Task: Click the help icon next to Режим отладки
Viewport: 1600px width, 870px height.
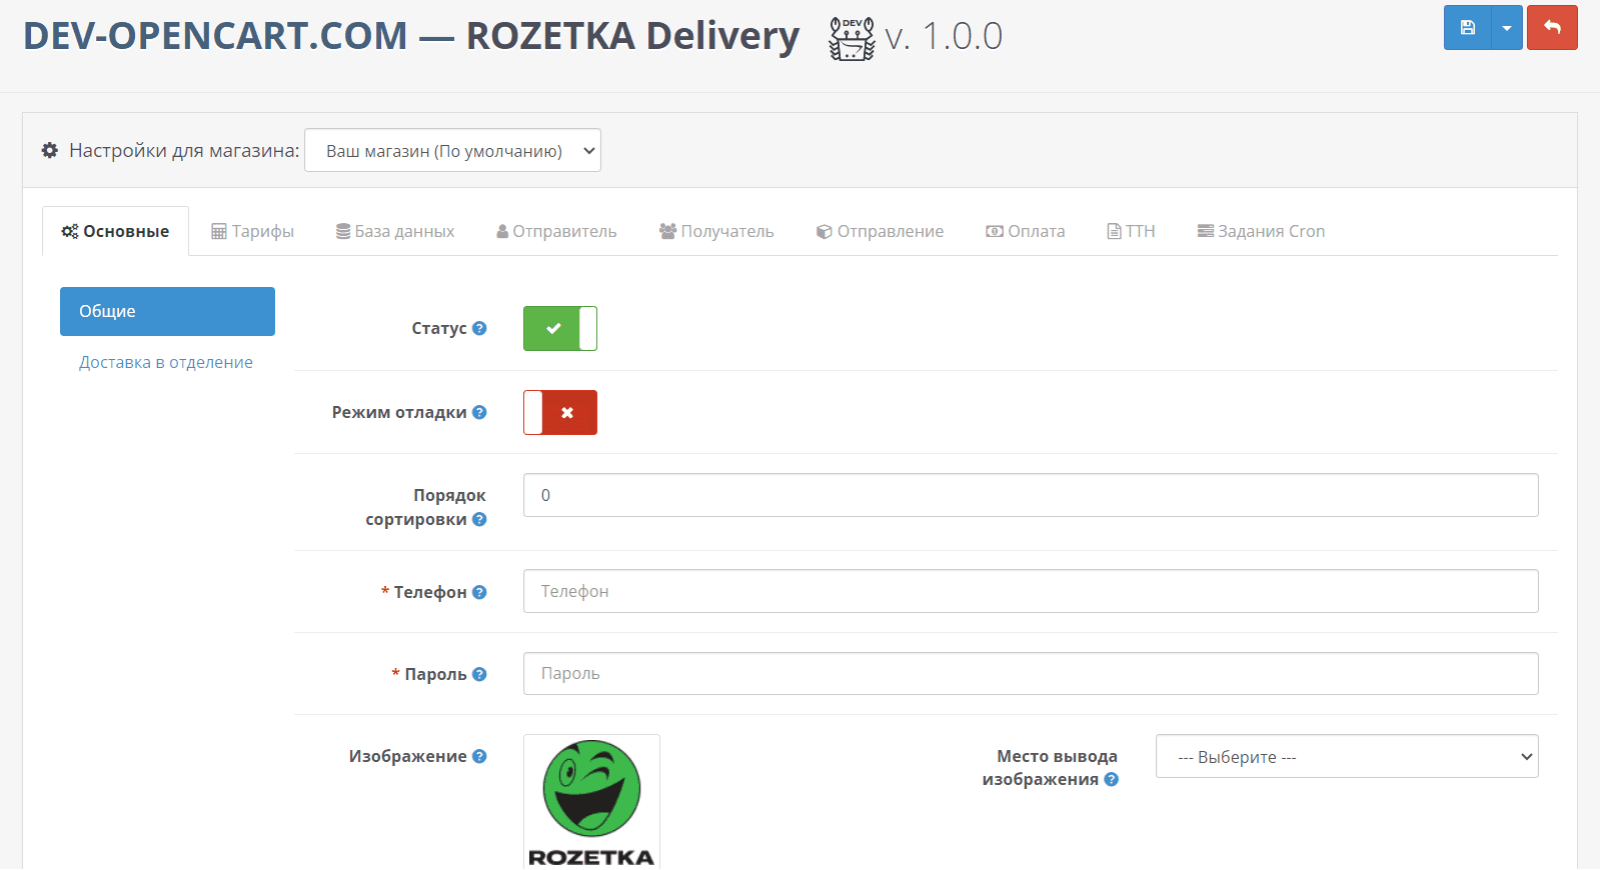Action: [x=479, y=412]
